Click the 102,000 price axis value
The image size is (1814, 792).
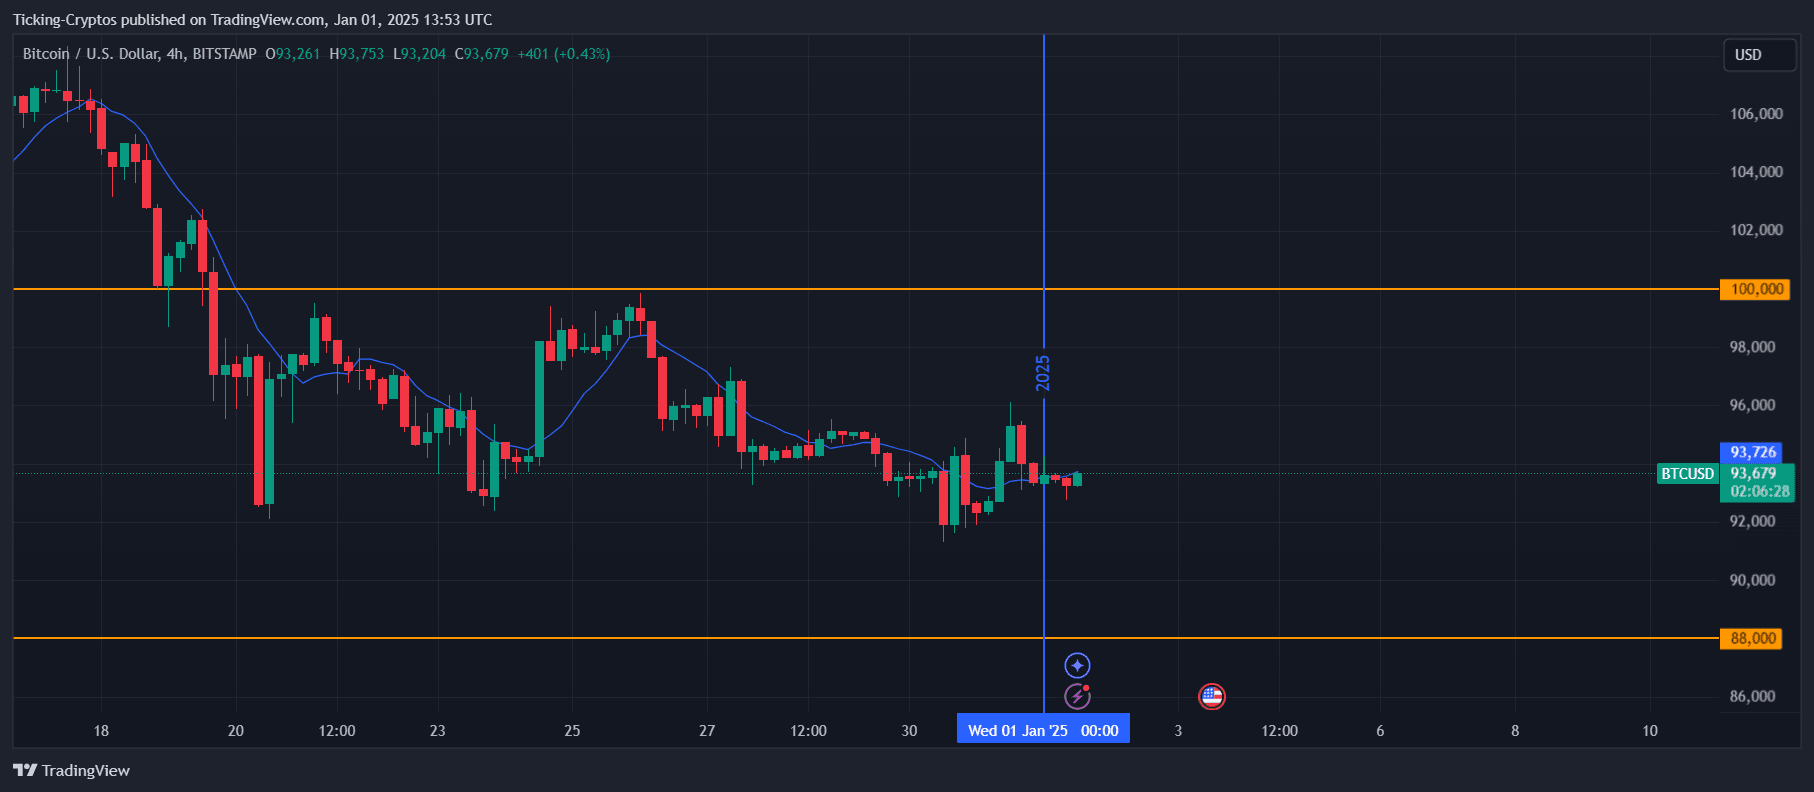pos(1756,229)
